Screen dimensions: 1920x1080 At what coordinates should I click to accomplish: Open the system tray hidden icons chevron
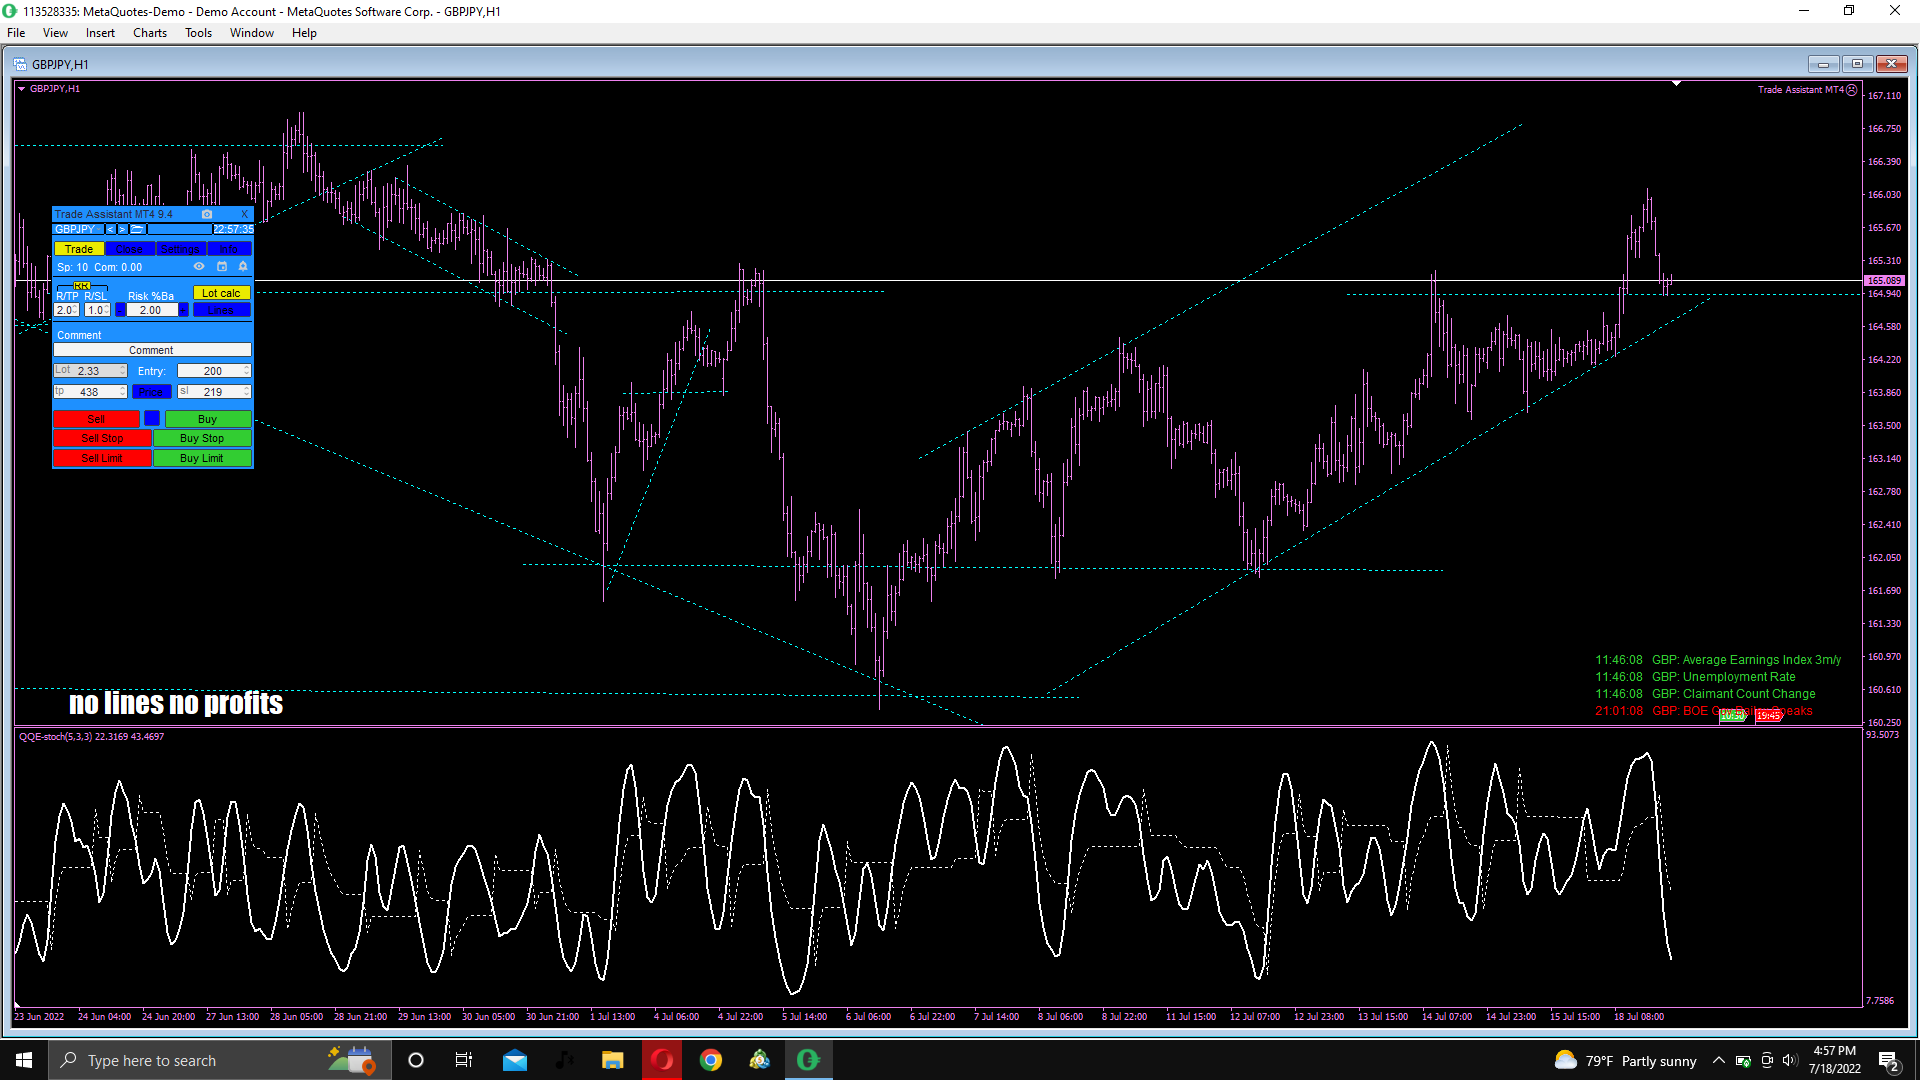(1718, 1061)
